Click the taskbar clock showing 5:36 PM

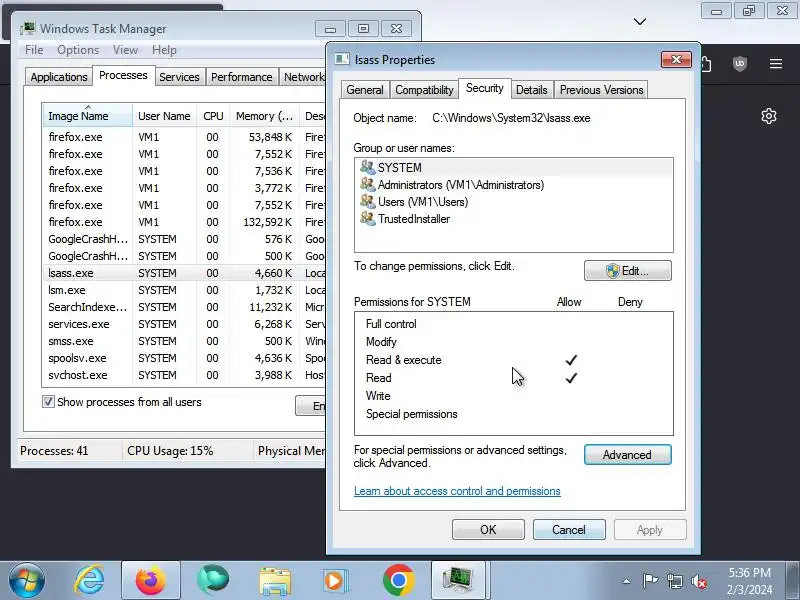[749, 581]
